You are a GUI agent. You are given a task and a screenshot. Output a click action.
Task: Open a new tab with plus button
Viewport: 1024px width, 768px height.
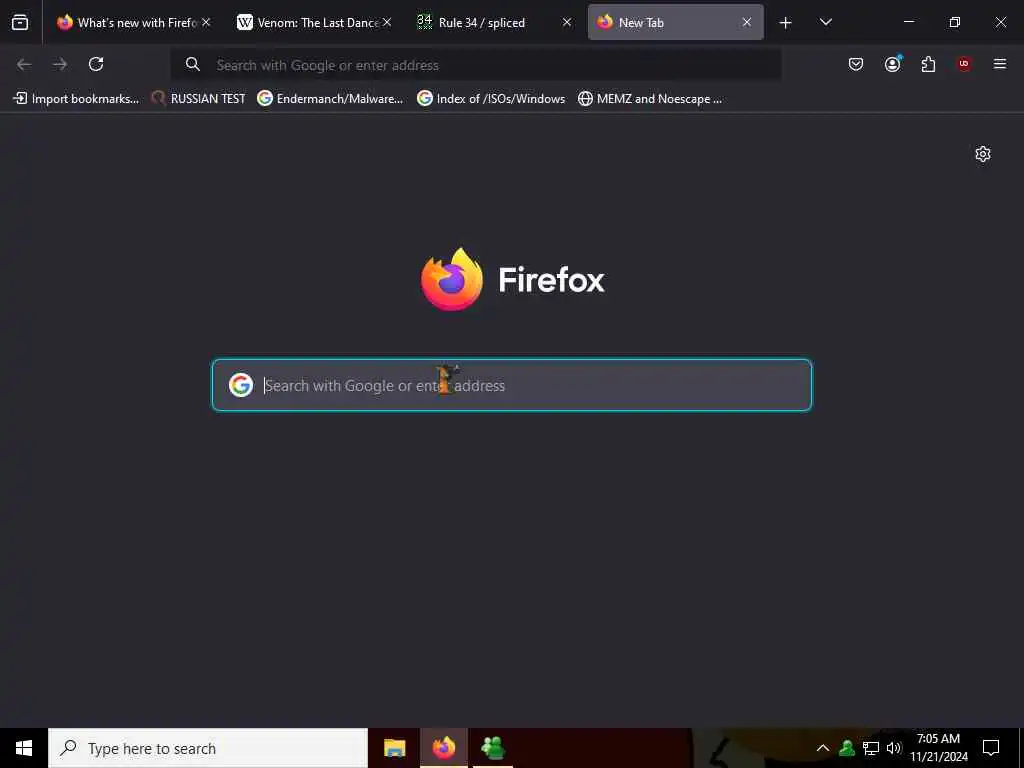click(785, 23)
